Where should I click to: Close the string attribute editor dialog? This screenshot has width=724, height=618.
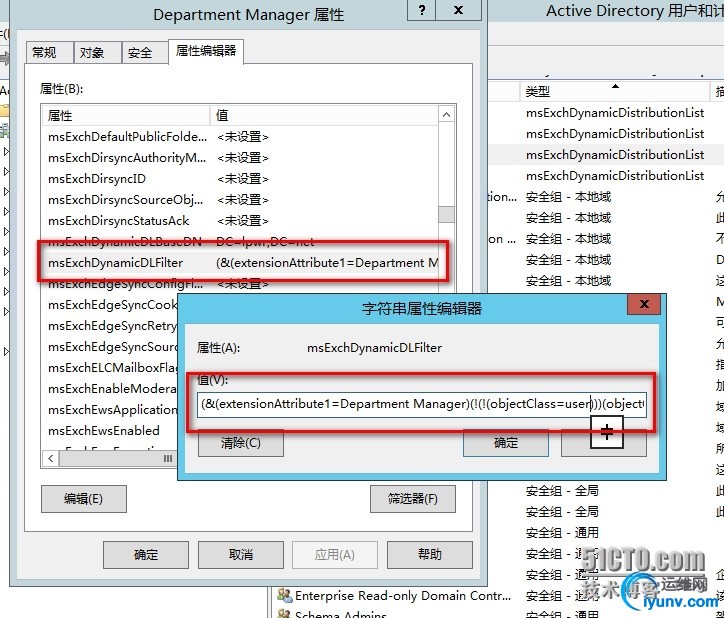click(644, 304)
